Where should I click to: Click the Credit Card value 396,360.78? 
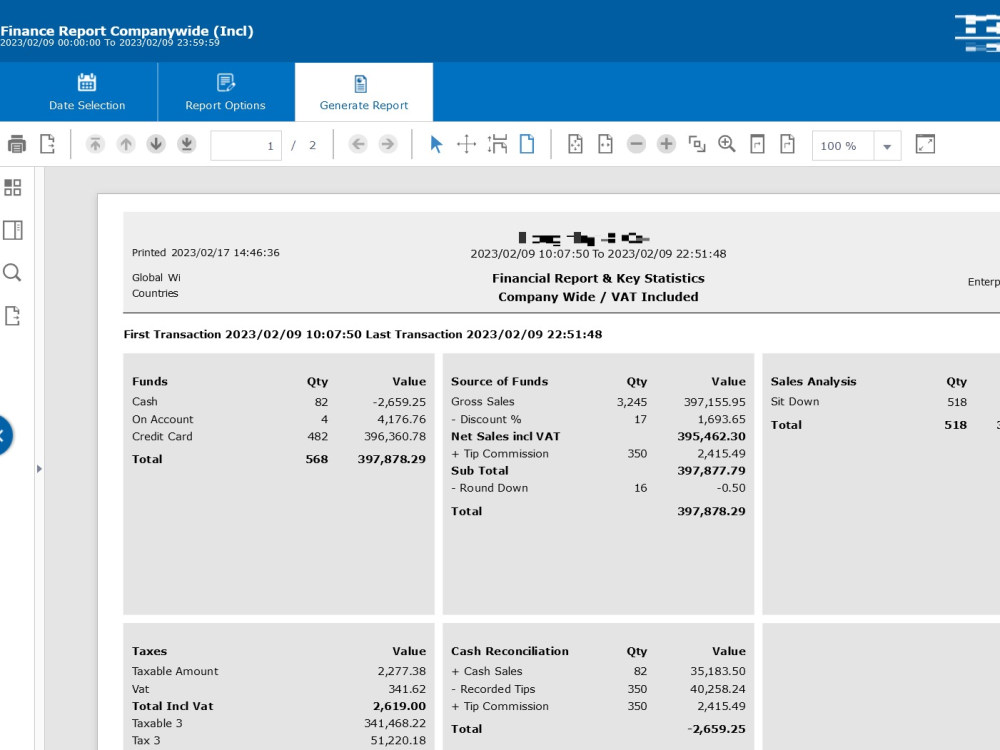395,437
